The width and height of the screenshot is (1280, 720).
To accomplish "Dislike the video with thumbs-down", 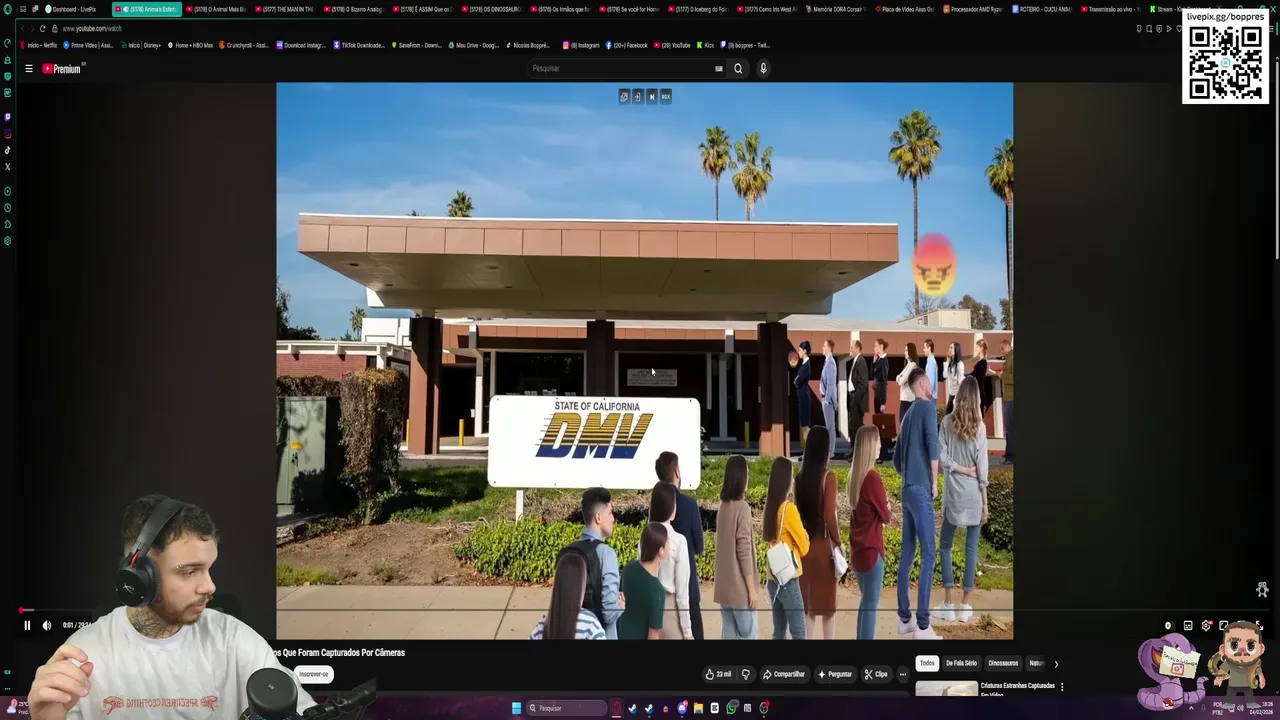I will coord(745,674).
